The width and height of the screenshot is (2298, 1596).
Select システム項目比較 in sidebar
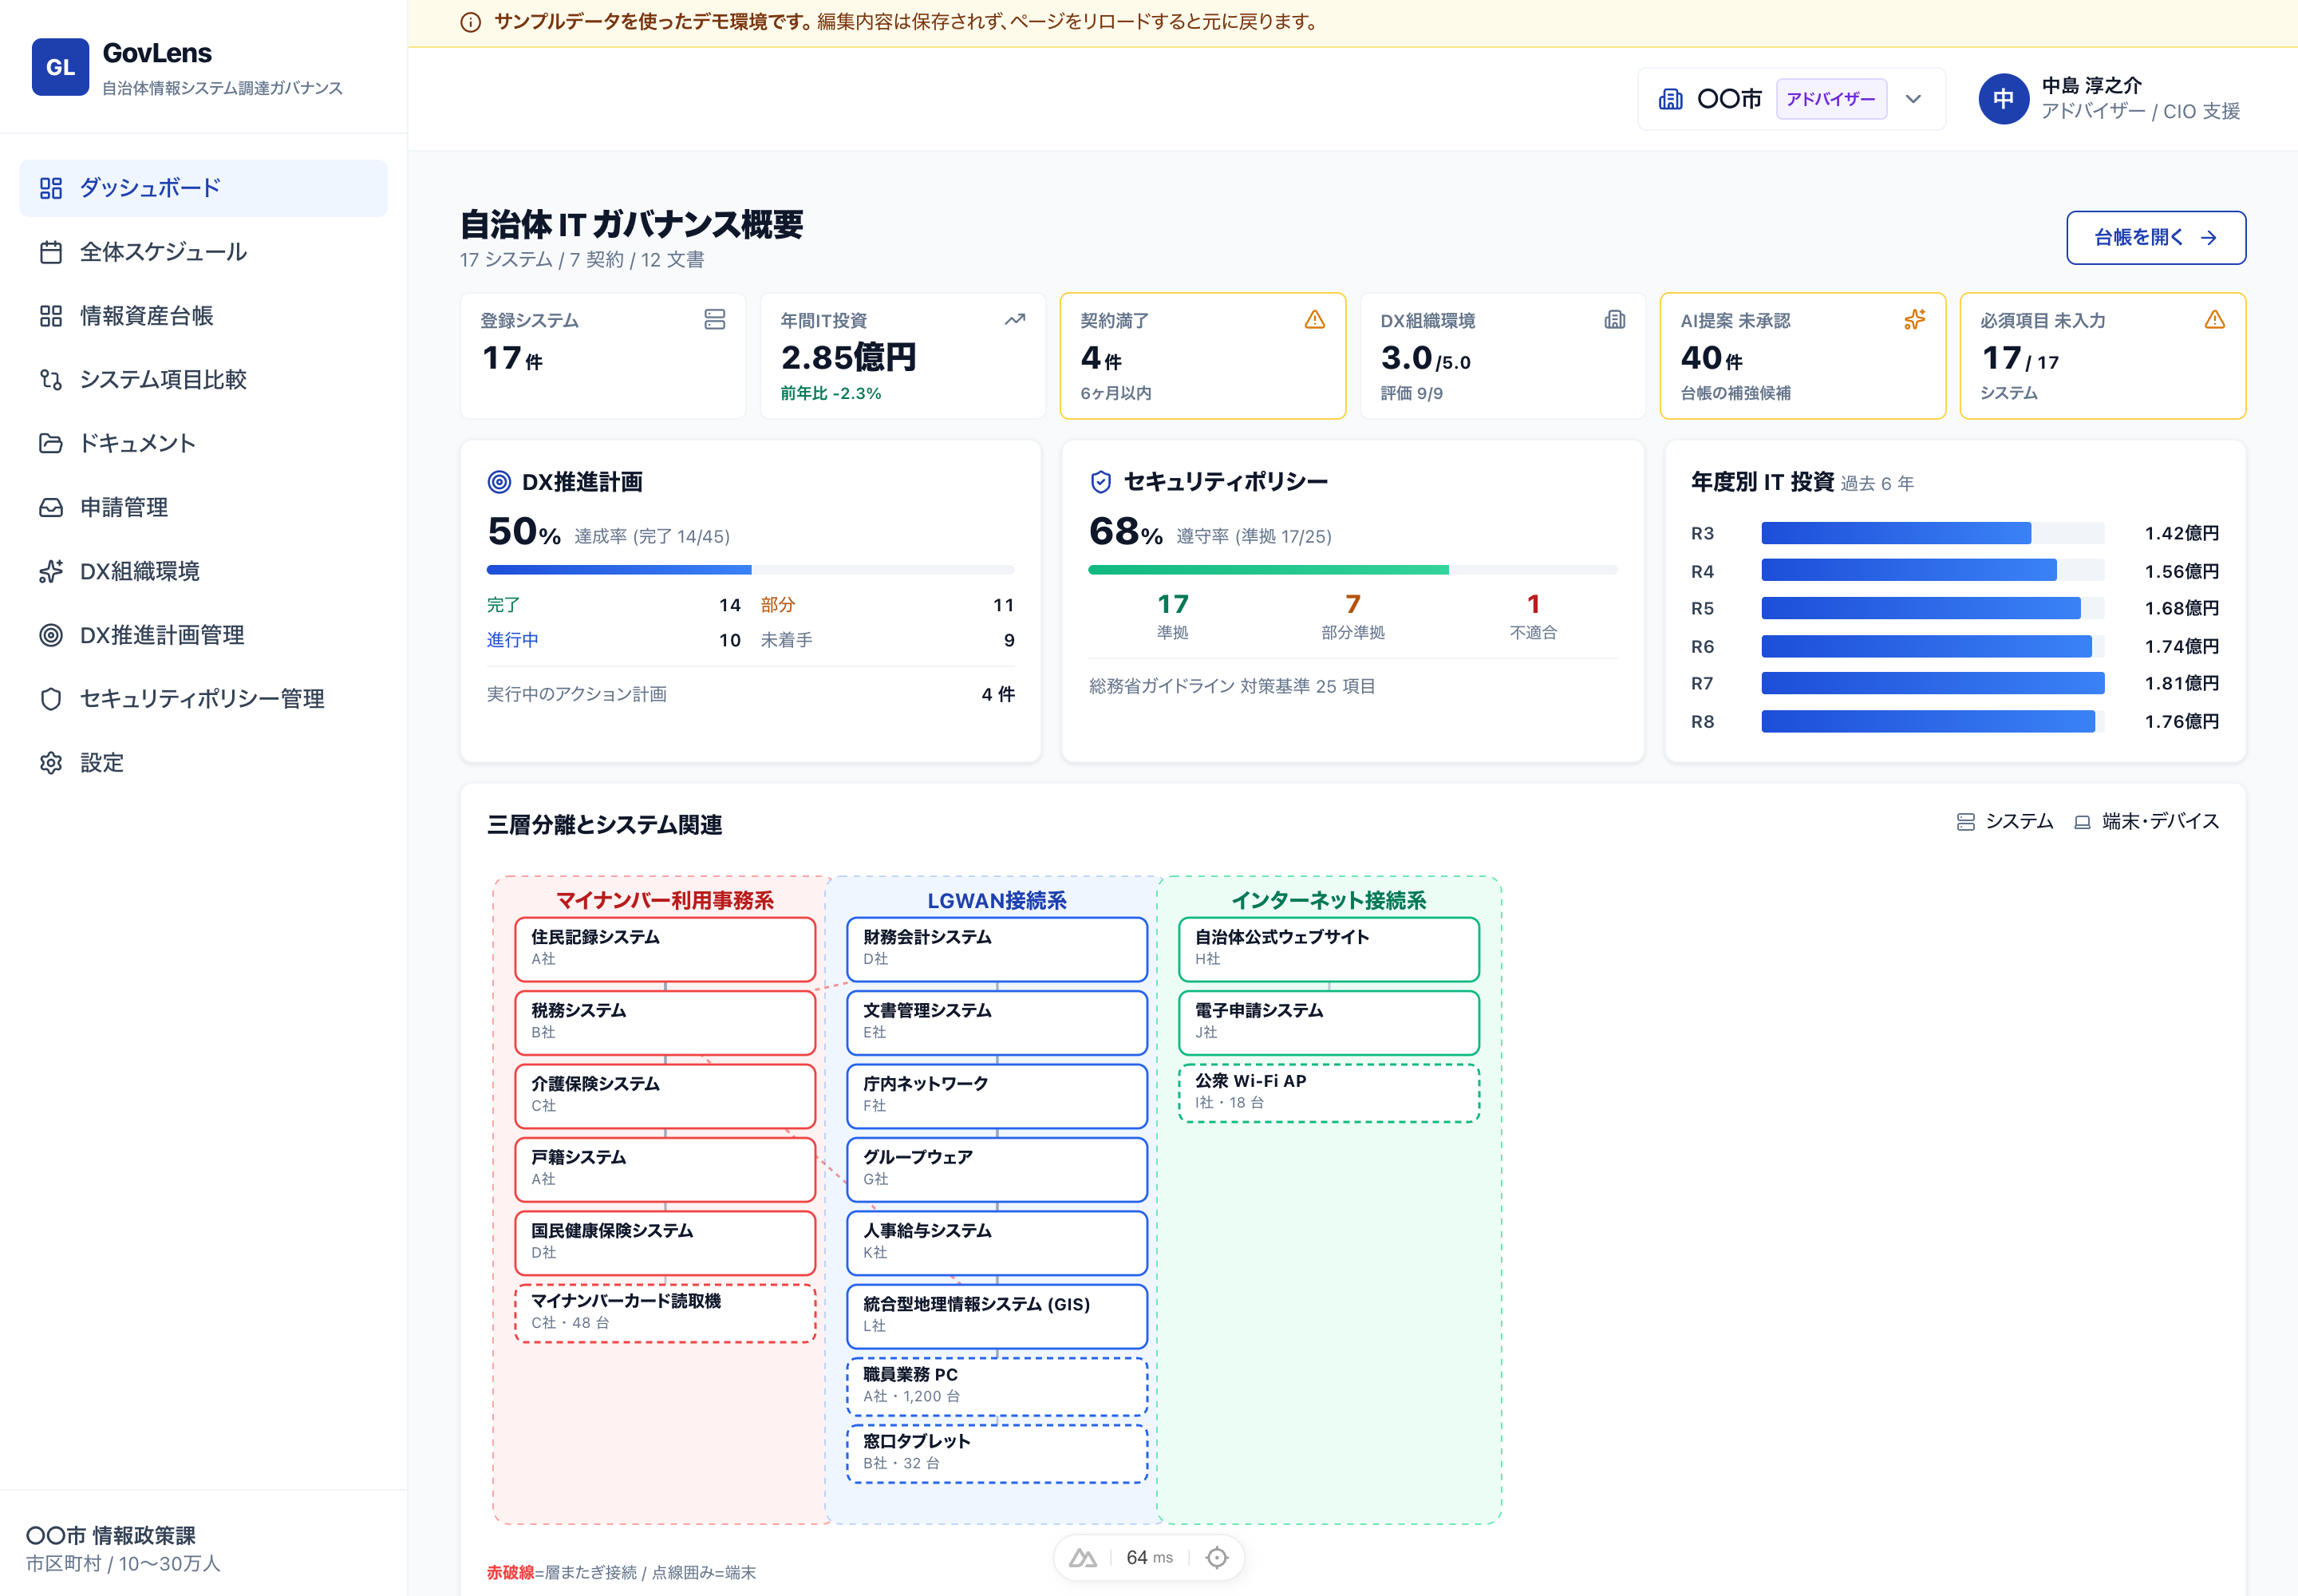(203, 379)
